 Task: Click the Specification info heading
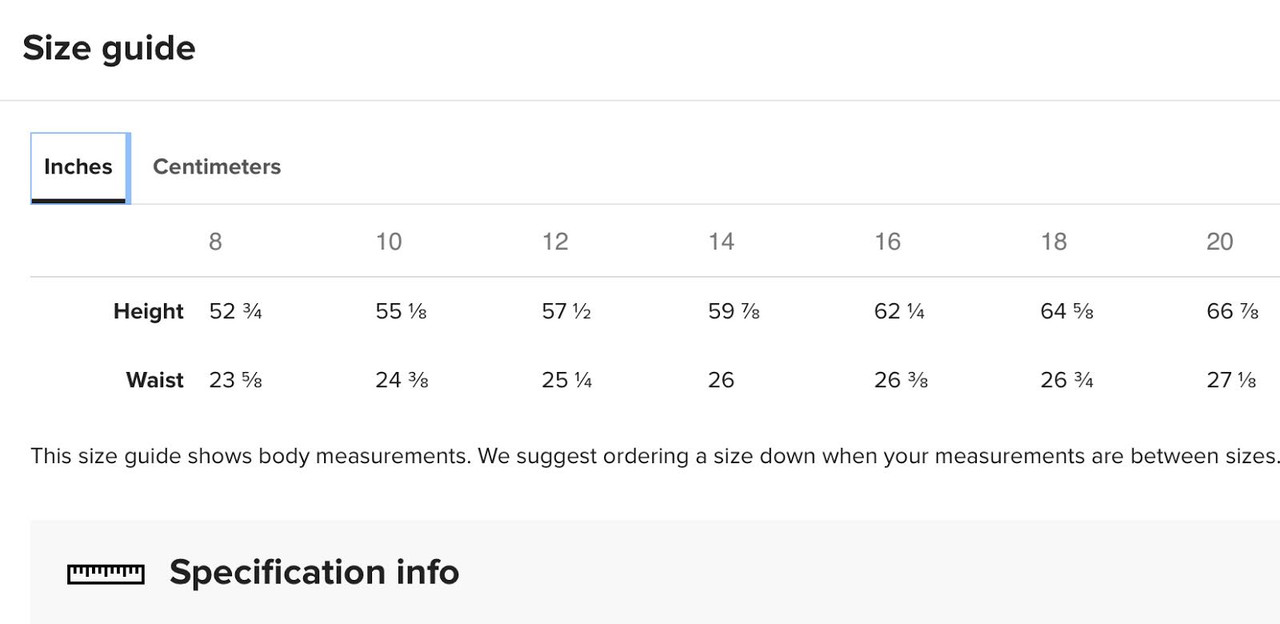[x=314, y=572]
